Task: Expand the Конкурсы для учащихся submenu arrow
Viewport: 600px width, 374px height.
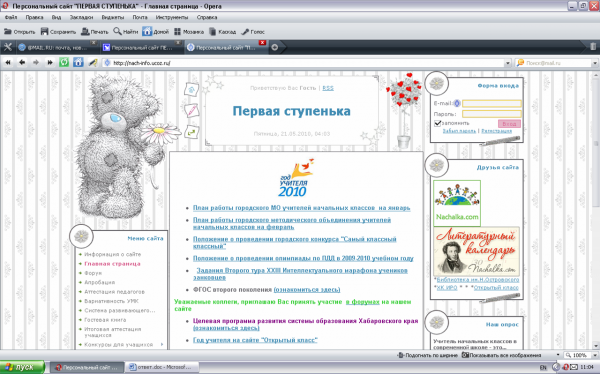Action: [162, 345]
